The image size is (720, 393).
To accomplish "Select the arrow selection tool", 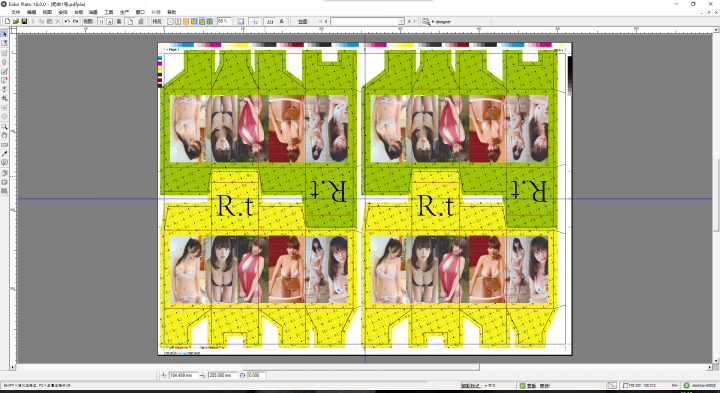I will click(5, 34).
